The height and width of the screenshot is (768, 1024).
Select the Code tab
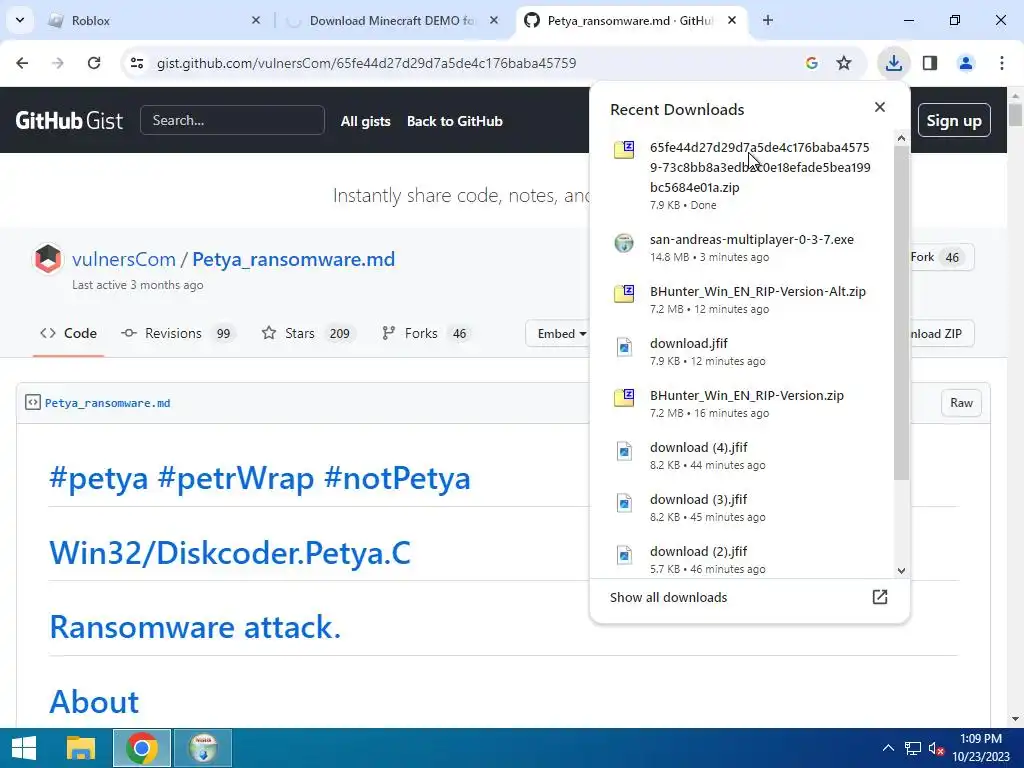click(69, 333)
